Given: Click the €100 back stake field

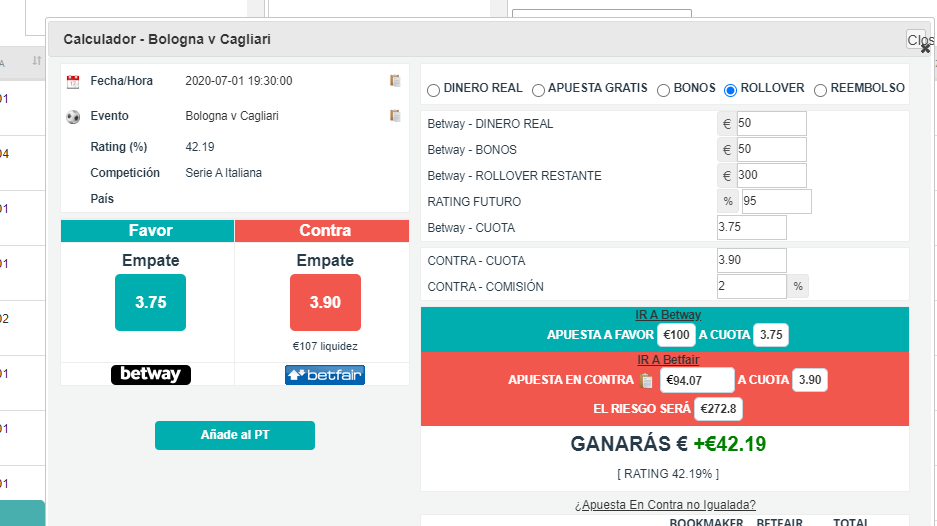Looking at the screenshot, I should (x=676, y=335).
